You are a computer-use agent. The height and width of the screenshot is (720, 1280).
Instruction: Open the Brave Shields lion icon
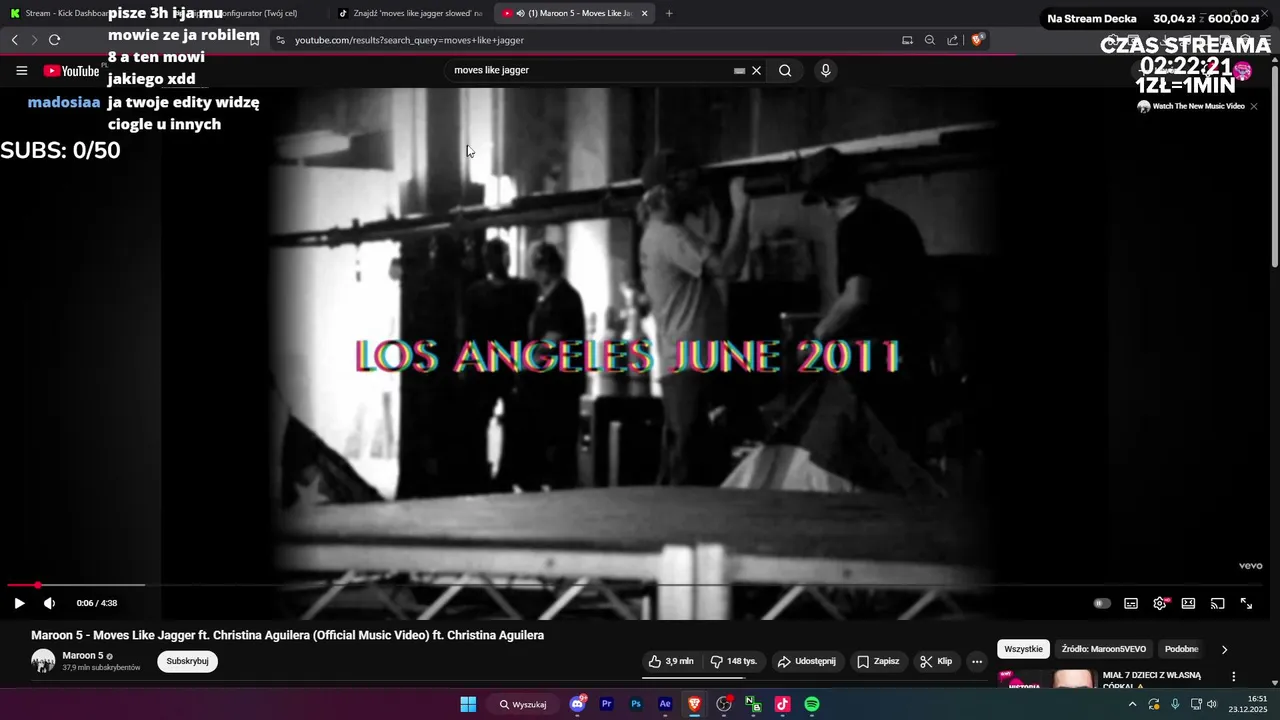point(977,40)
